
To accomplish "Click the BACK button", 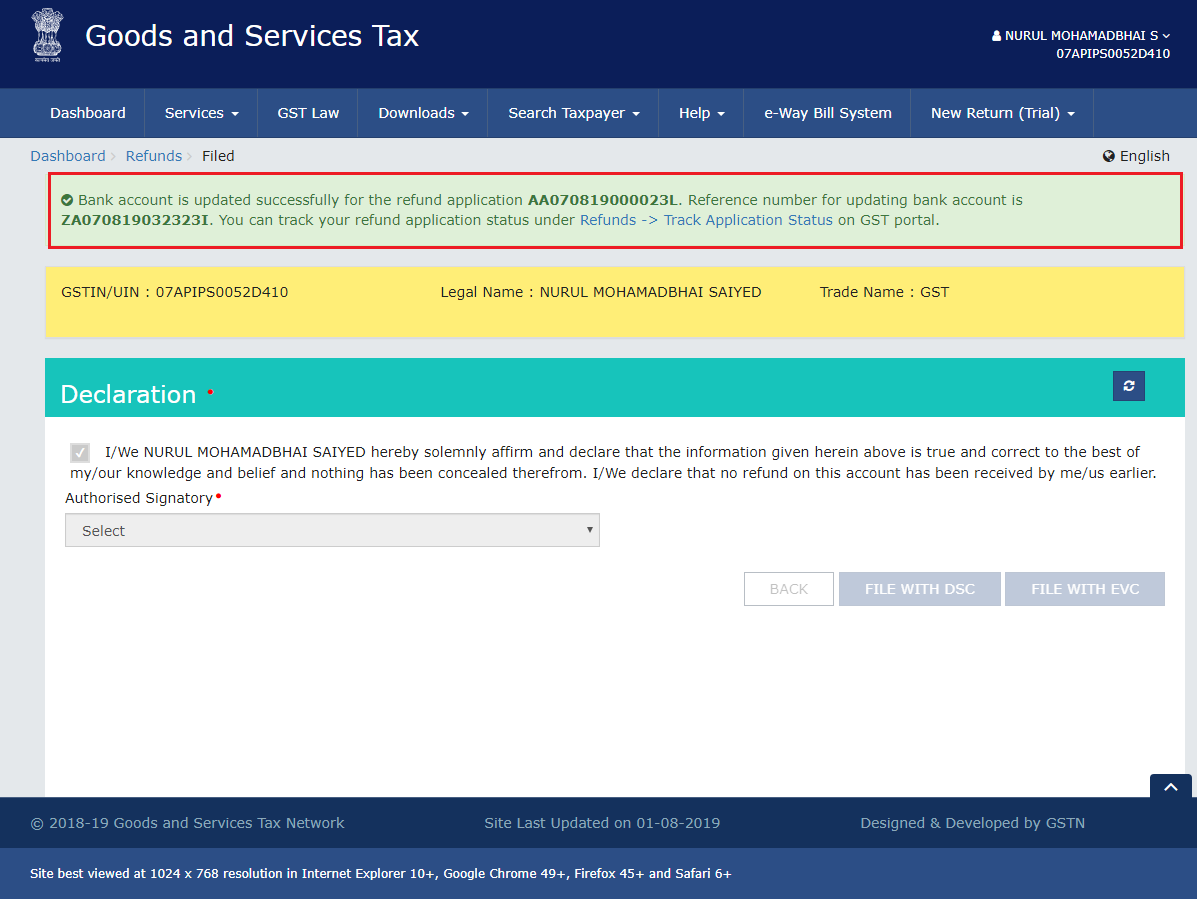I will click(789, 589).
